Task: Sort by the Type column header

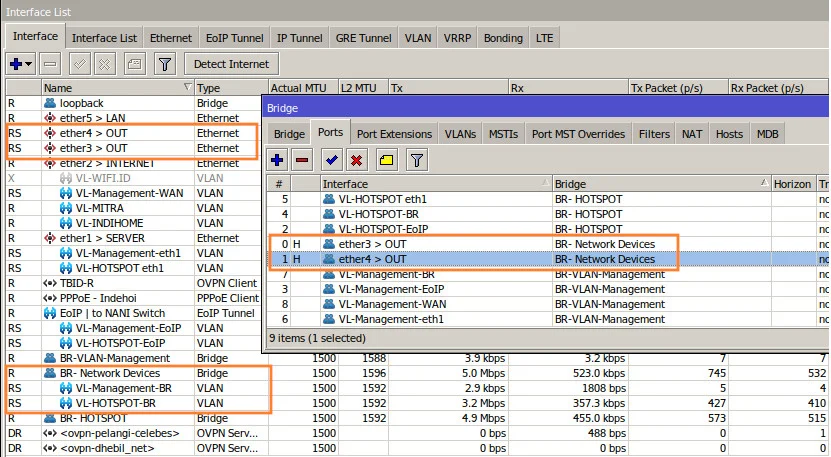Action: pyautogui.click(x=232, y=88)
